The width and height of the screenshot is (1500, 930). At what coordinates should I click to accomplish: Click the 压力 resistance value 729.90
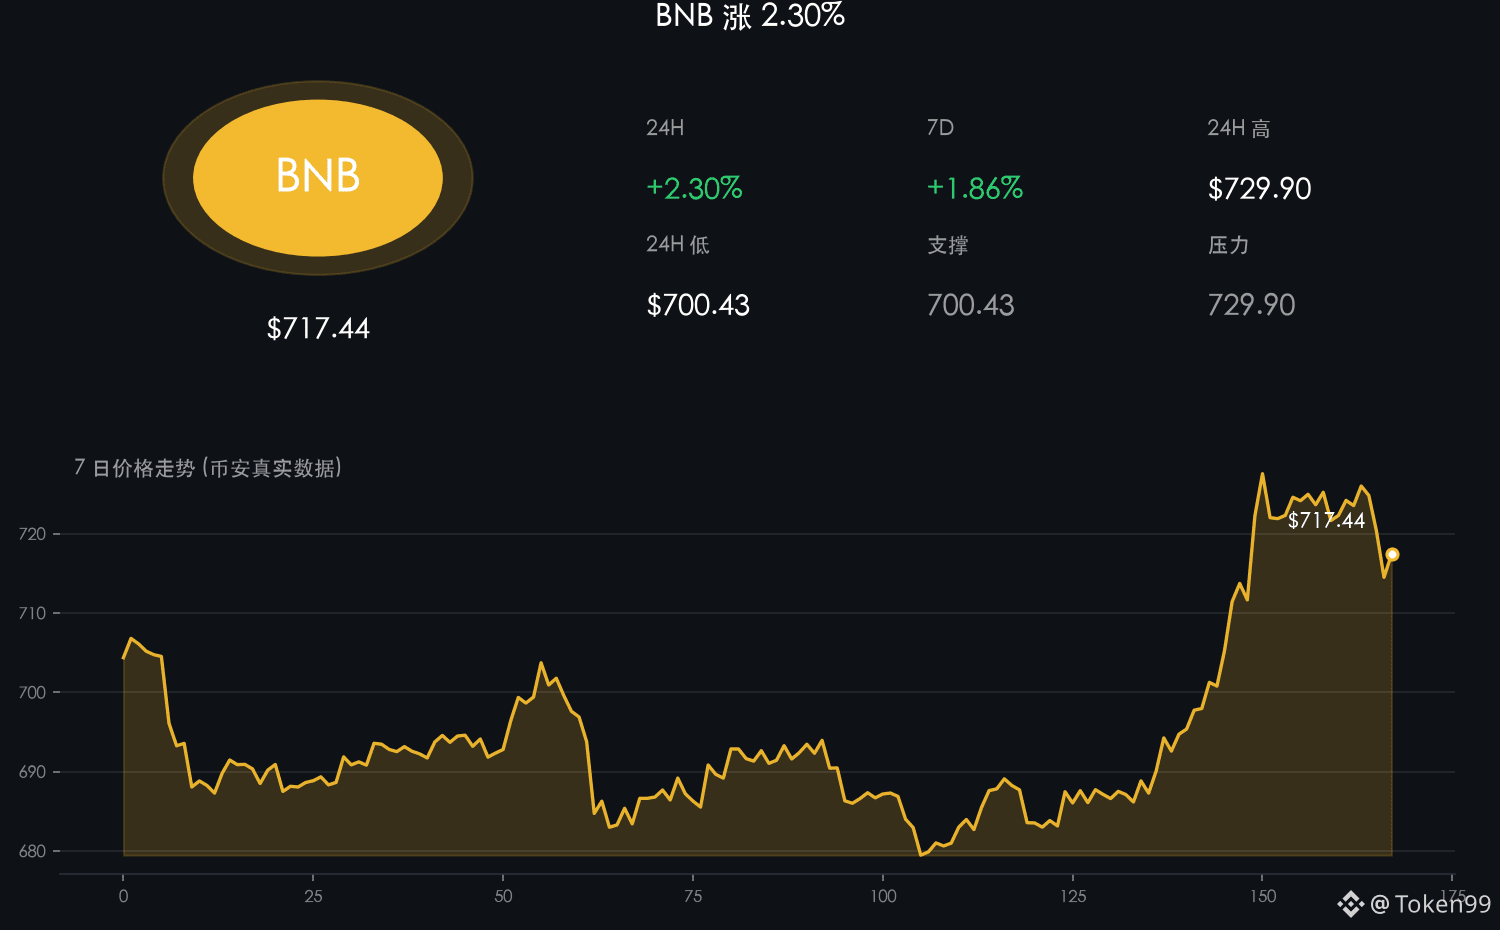pyautogui.click(x=1251, y=305)
